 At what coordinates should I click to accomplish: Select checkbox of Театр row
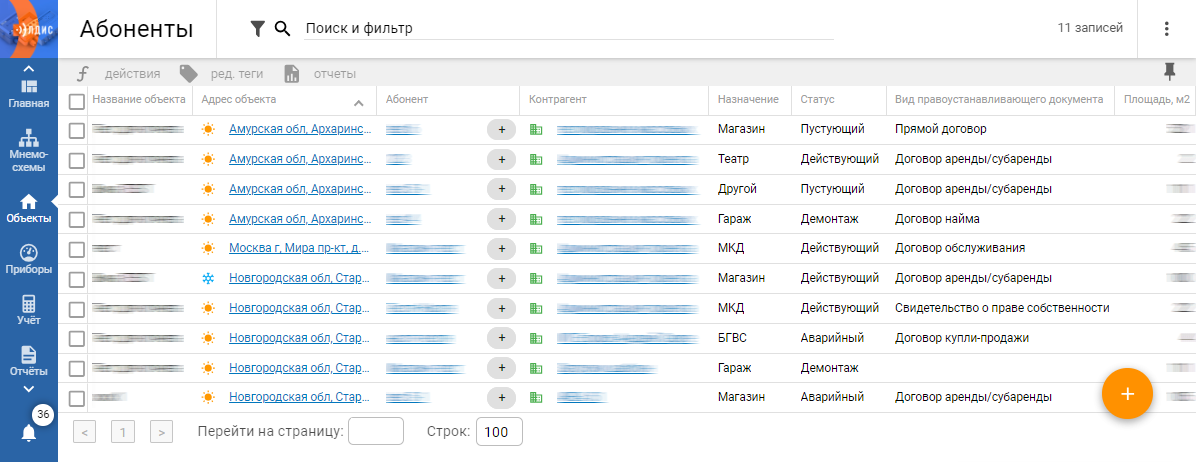click(76, 160)
